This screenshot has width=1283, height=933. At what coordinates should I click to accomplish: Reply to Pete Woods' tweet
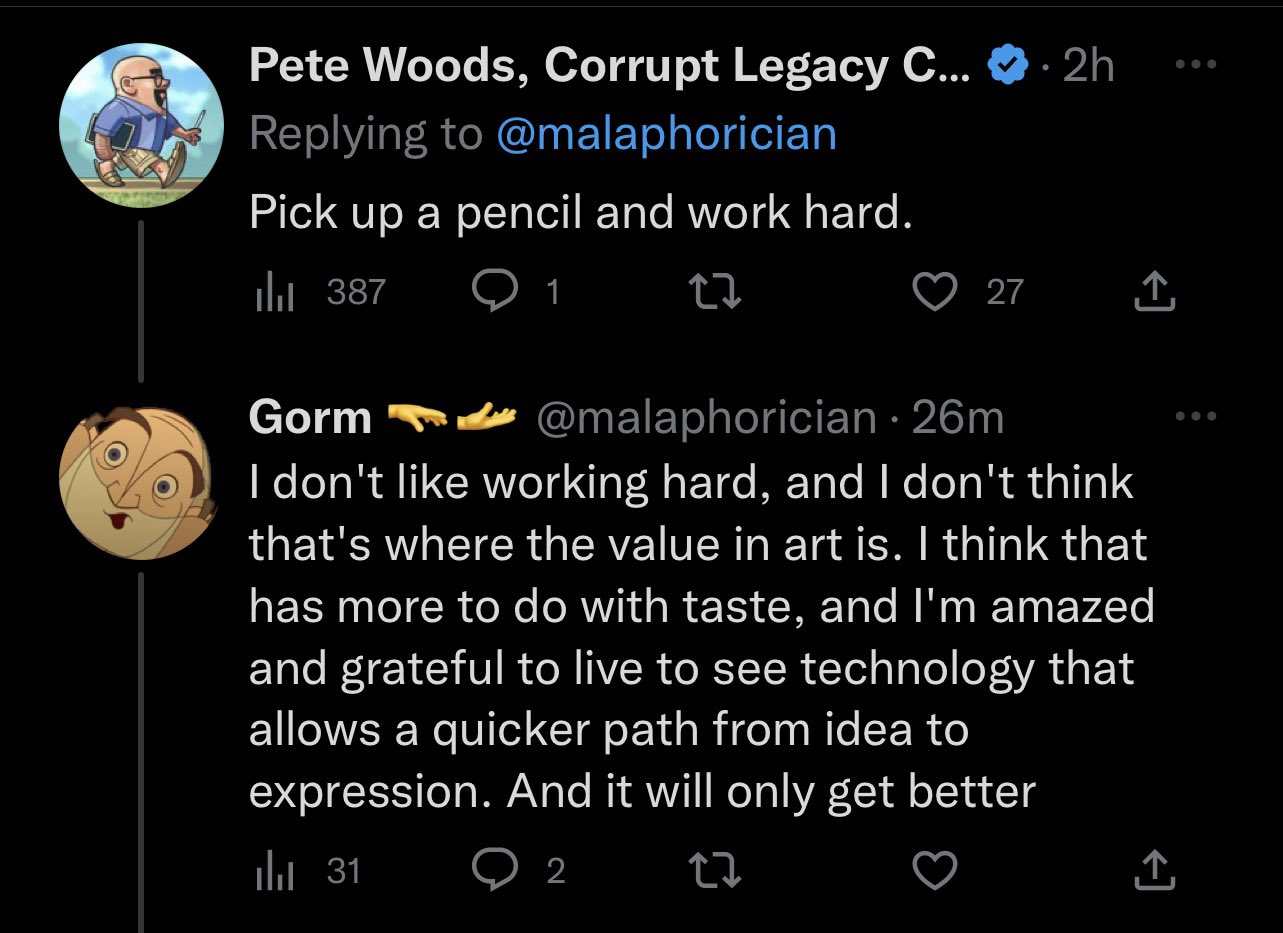(x=491, y=291)
